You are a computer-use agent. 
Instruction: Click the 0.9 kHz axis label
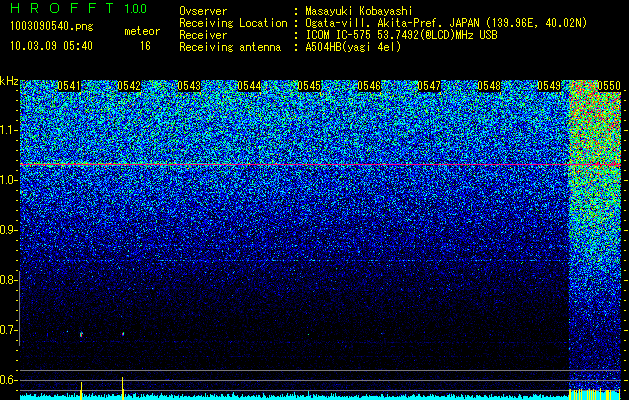8,230
